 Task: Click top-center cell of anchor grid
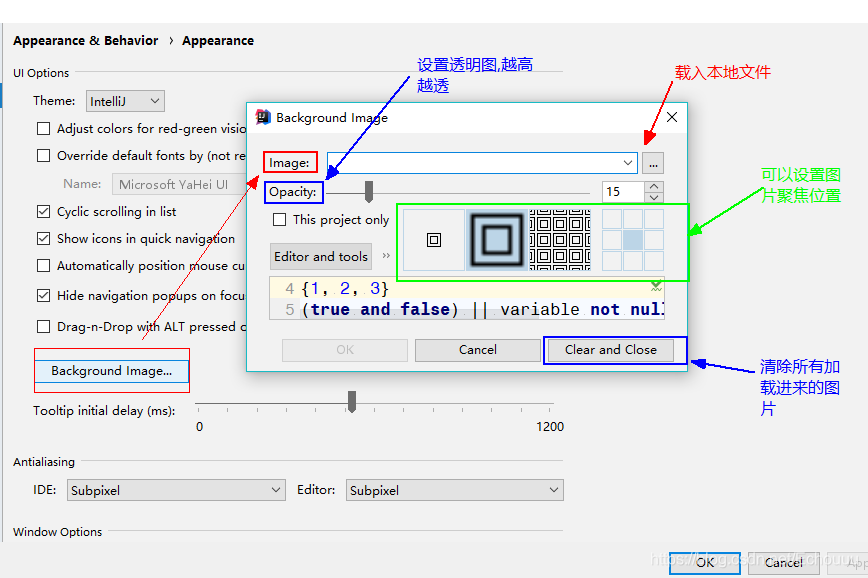(x=633, y=219)
